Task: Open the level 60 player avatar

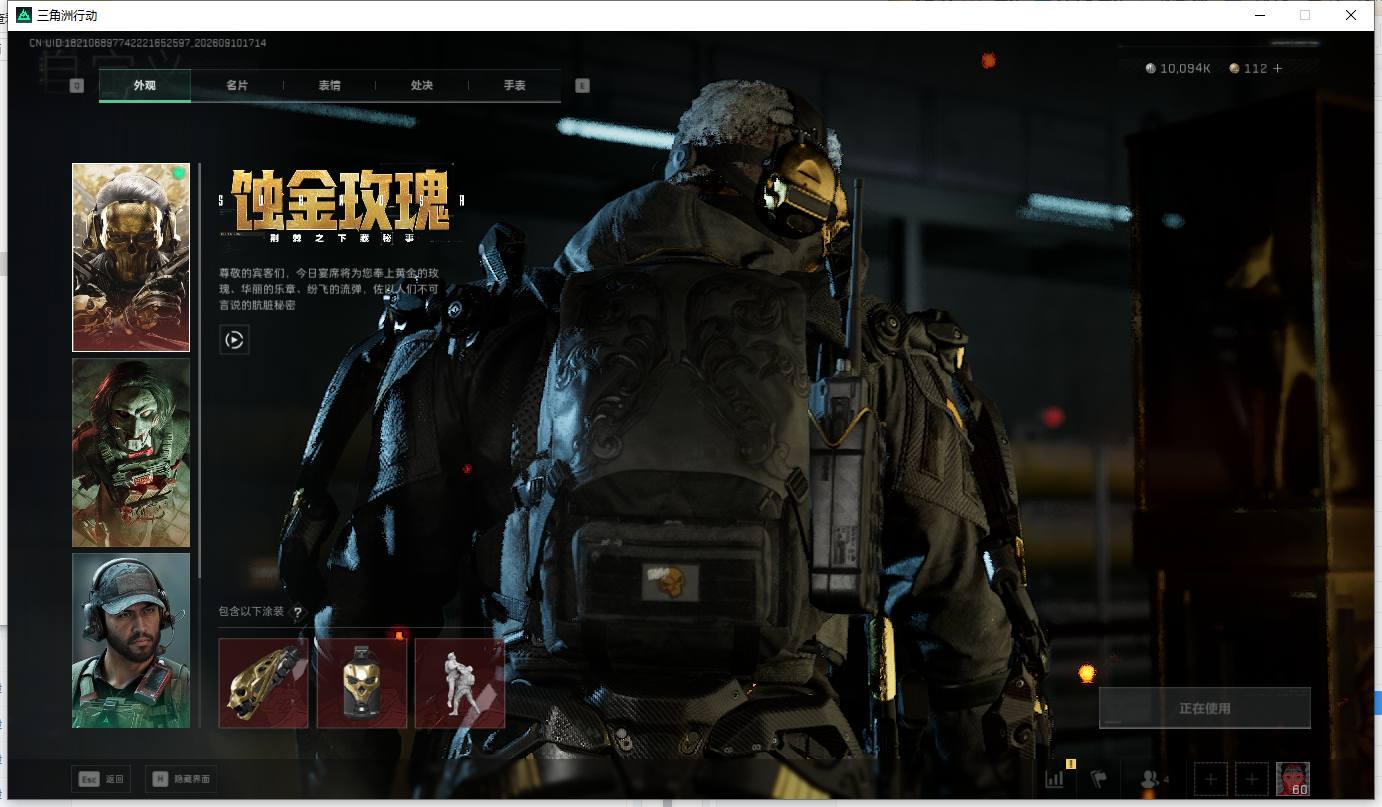Action: (x=1293, y=778)
